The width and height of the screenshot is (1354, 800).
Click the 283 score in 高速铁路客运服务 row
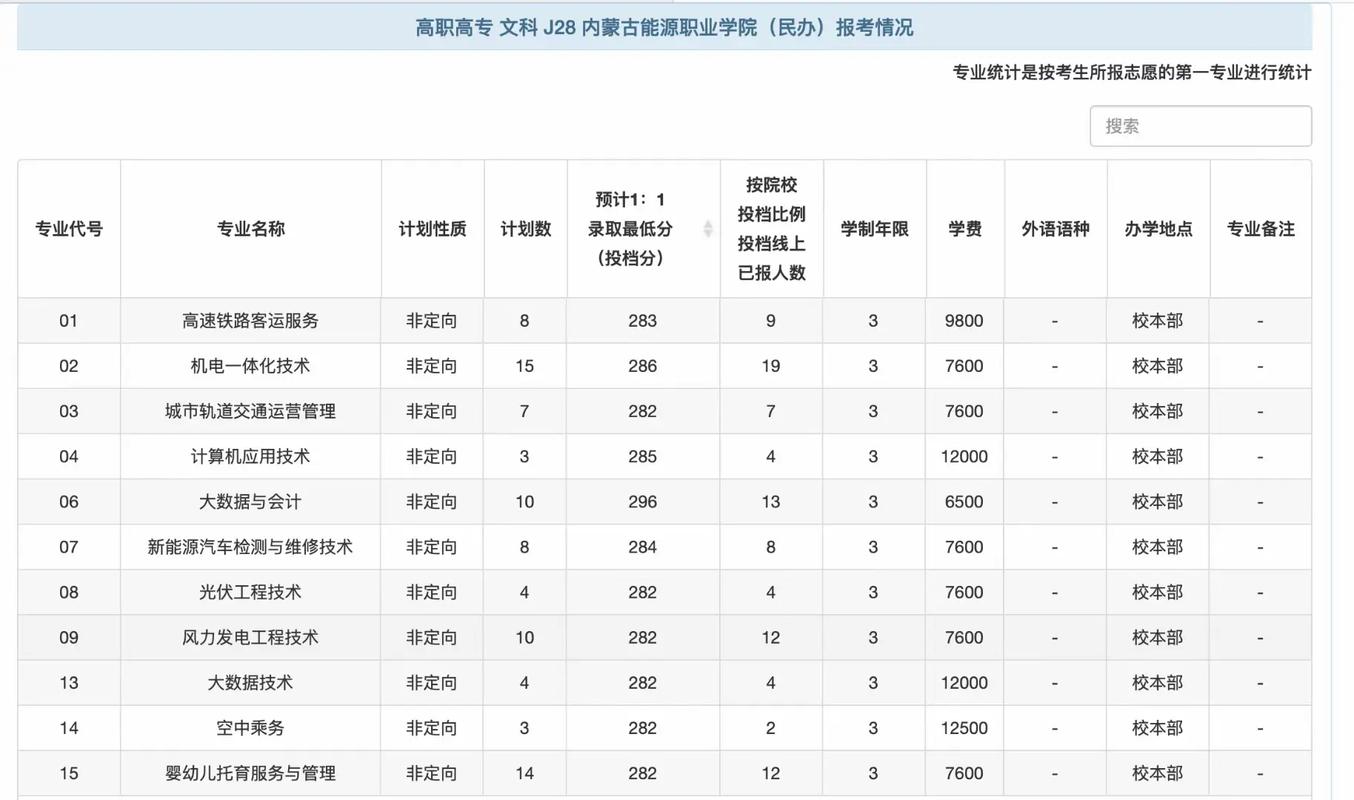click(x=643, y=321)
